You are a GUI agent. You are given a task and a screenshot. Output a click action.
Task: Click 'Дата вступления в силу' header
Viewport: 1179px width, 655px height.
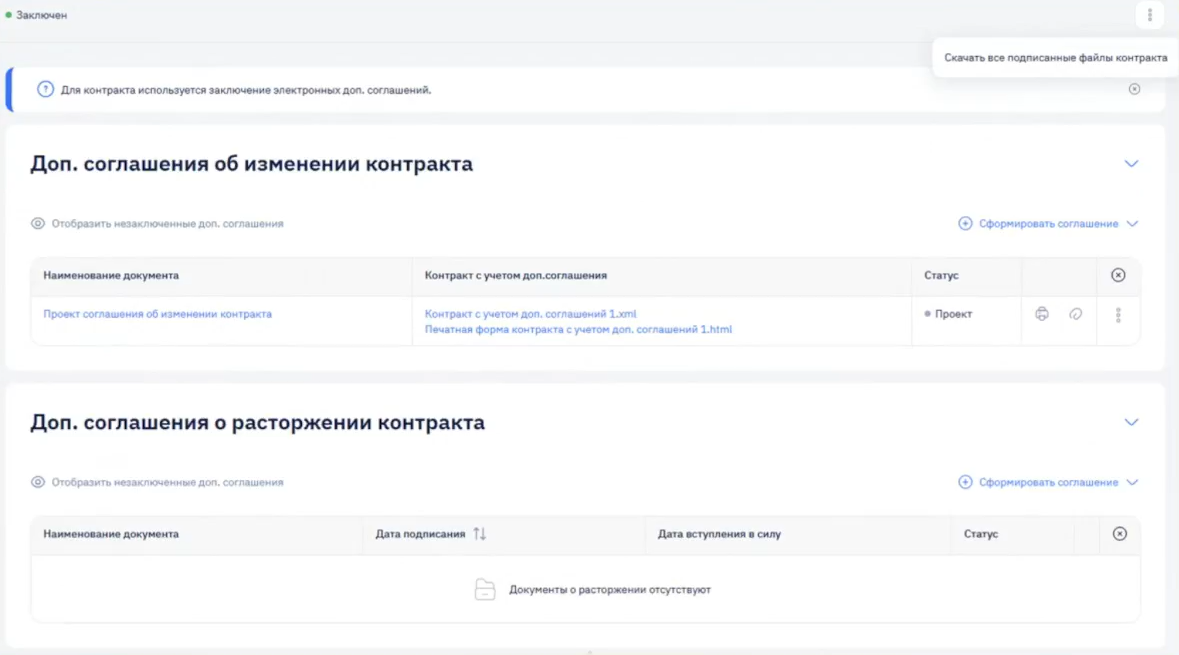[720, 534]
